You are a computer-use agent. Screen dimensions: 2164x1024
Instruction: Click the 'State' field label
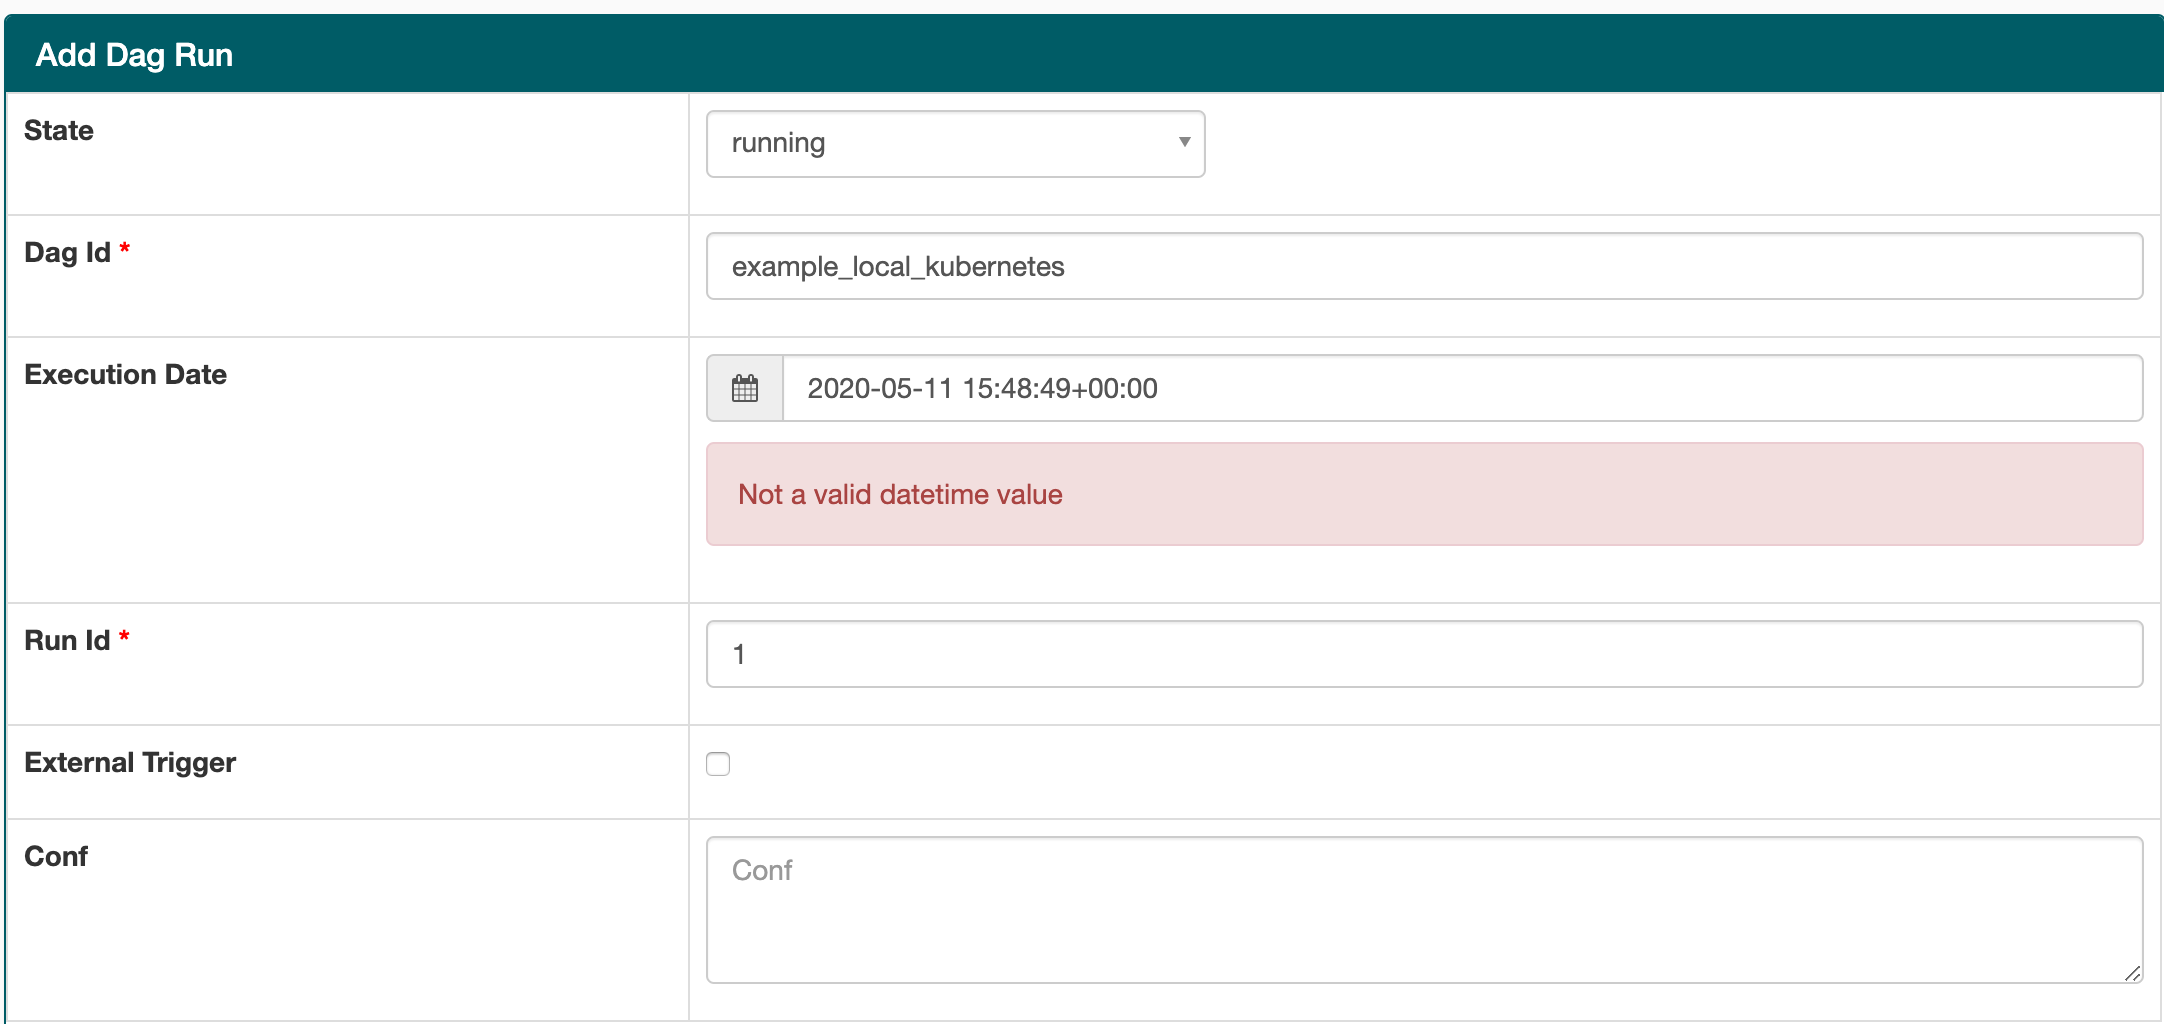point(59,130)
